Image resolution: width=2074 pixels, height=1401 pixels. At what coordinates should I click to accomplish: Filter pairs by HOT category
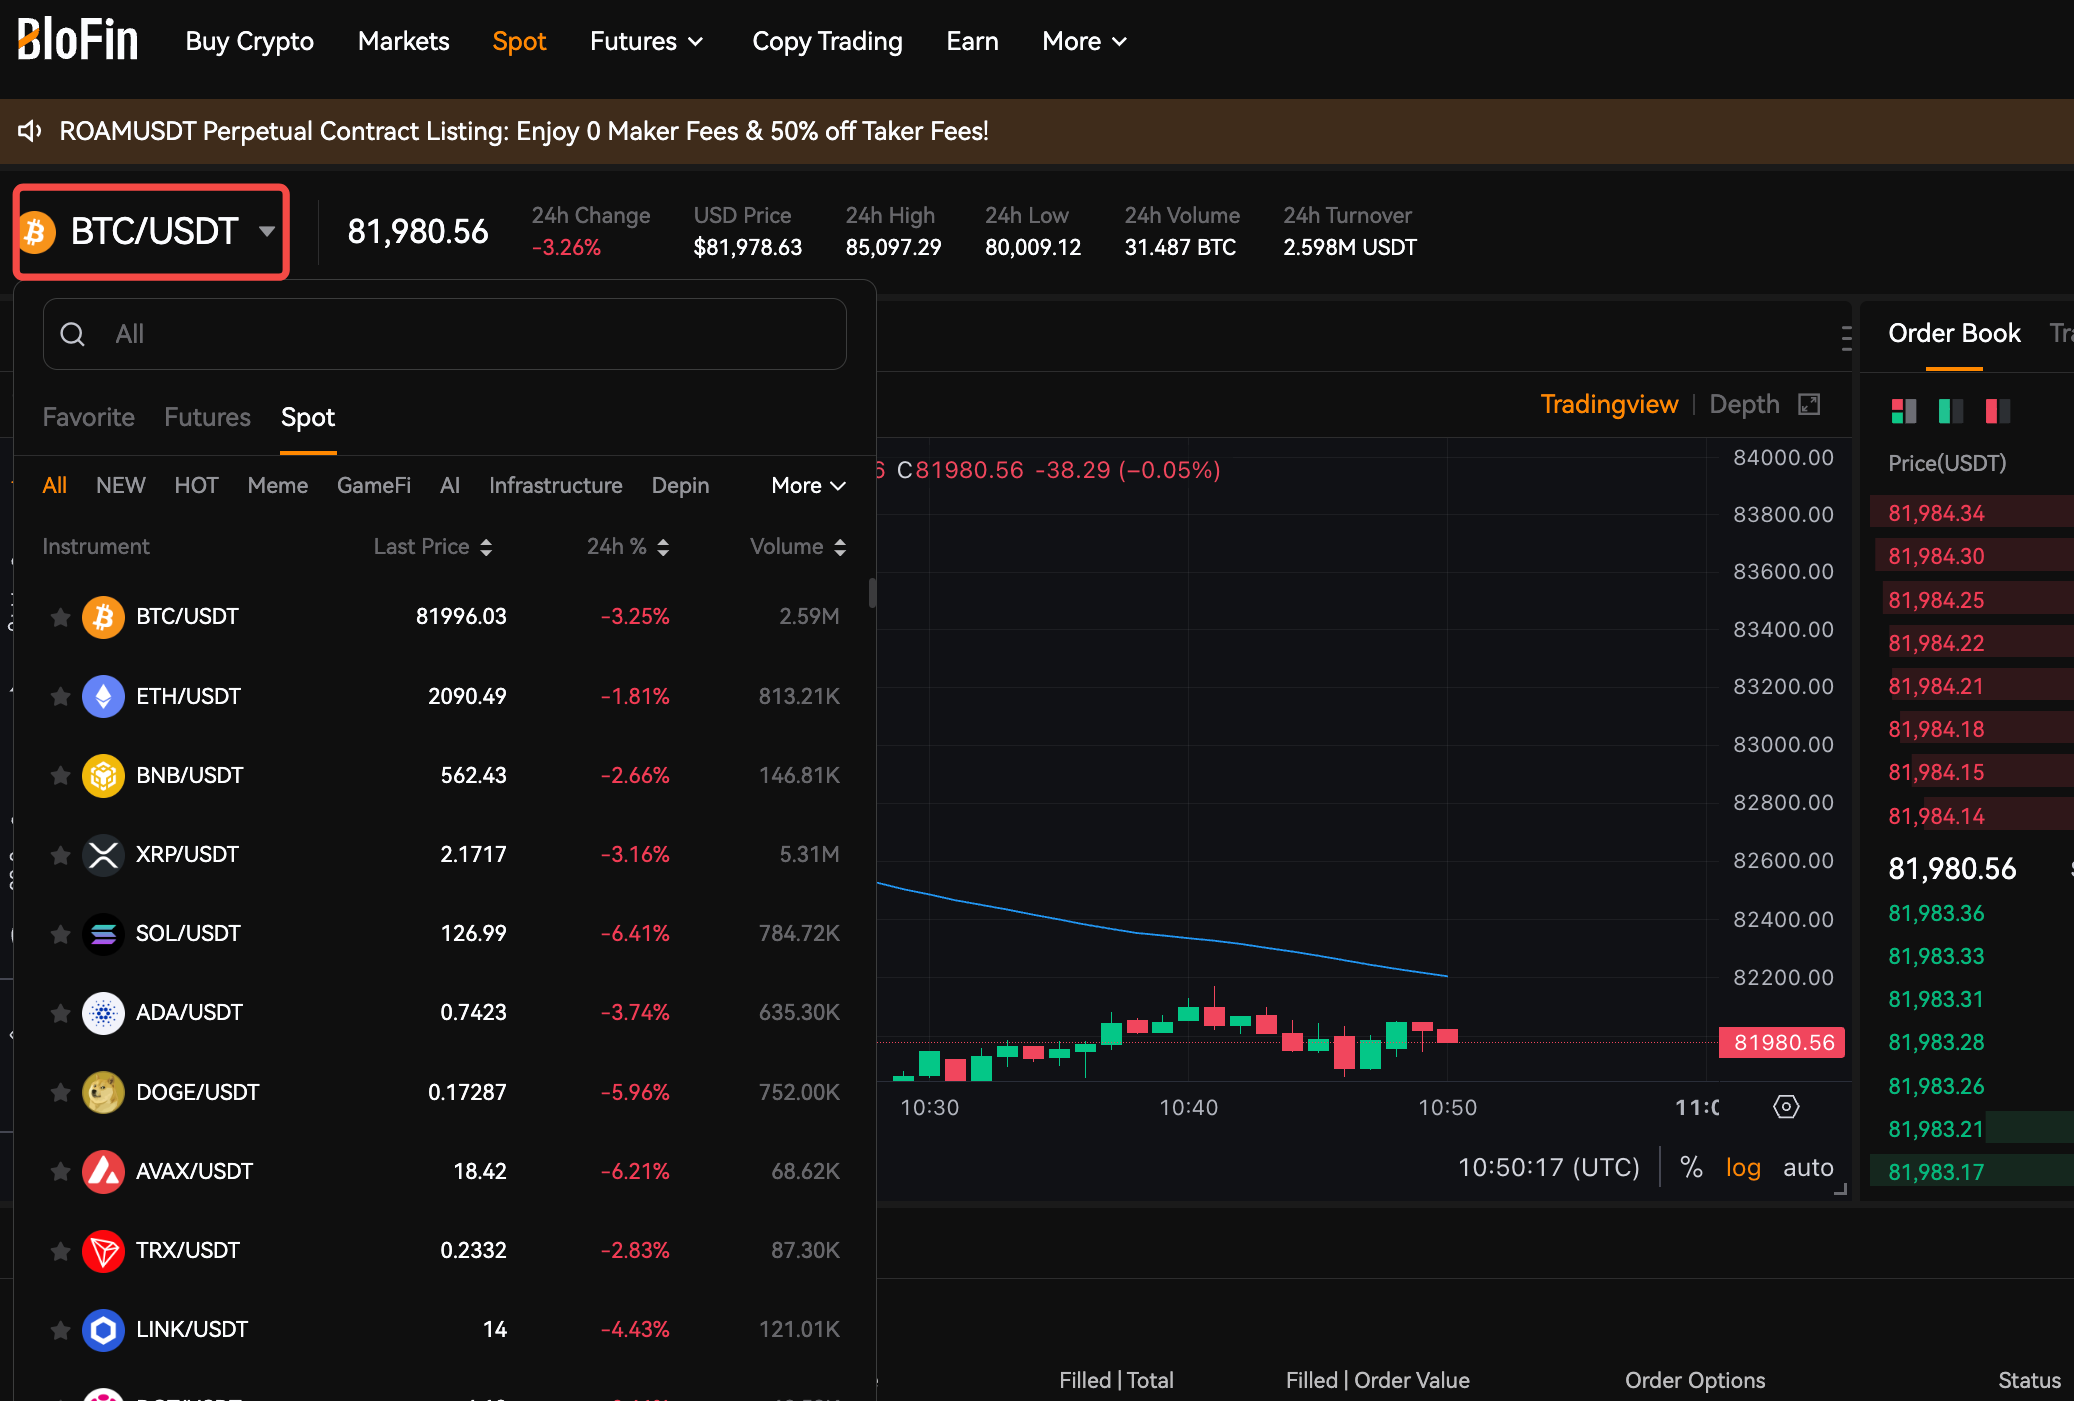pyautogui.click(x=196, y=486)
